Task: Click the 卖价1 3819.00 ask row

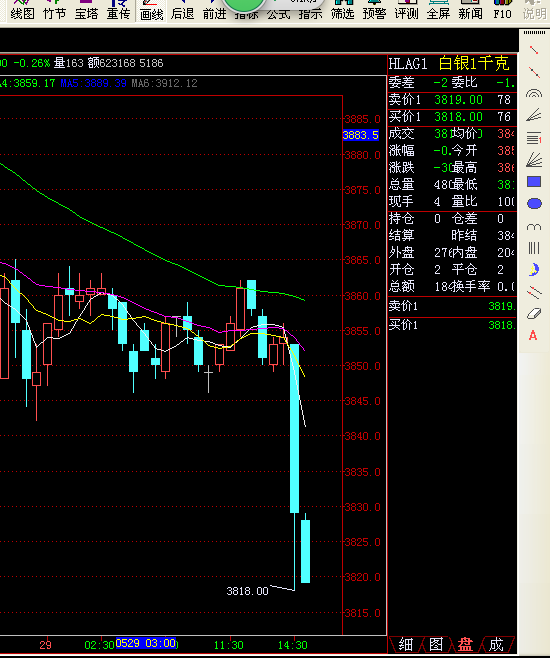Action: 452,100
